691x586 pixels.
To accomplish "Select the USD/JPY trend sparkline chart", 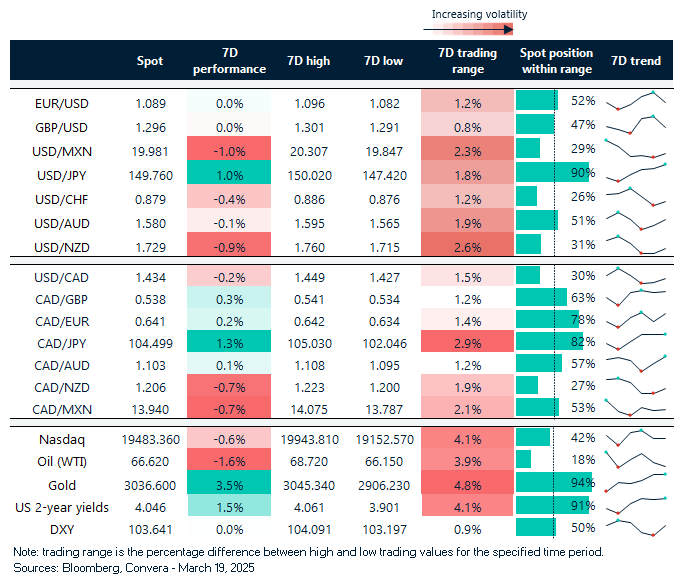I will pos(636,173).
